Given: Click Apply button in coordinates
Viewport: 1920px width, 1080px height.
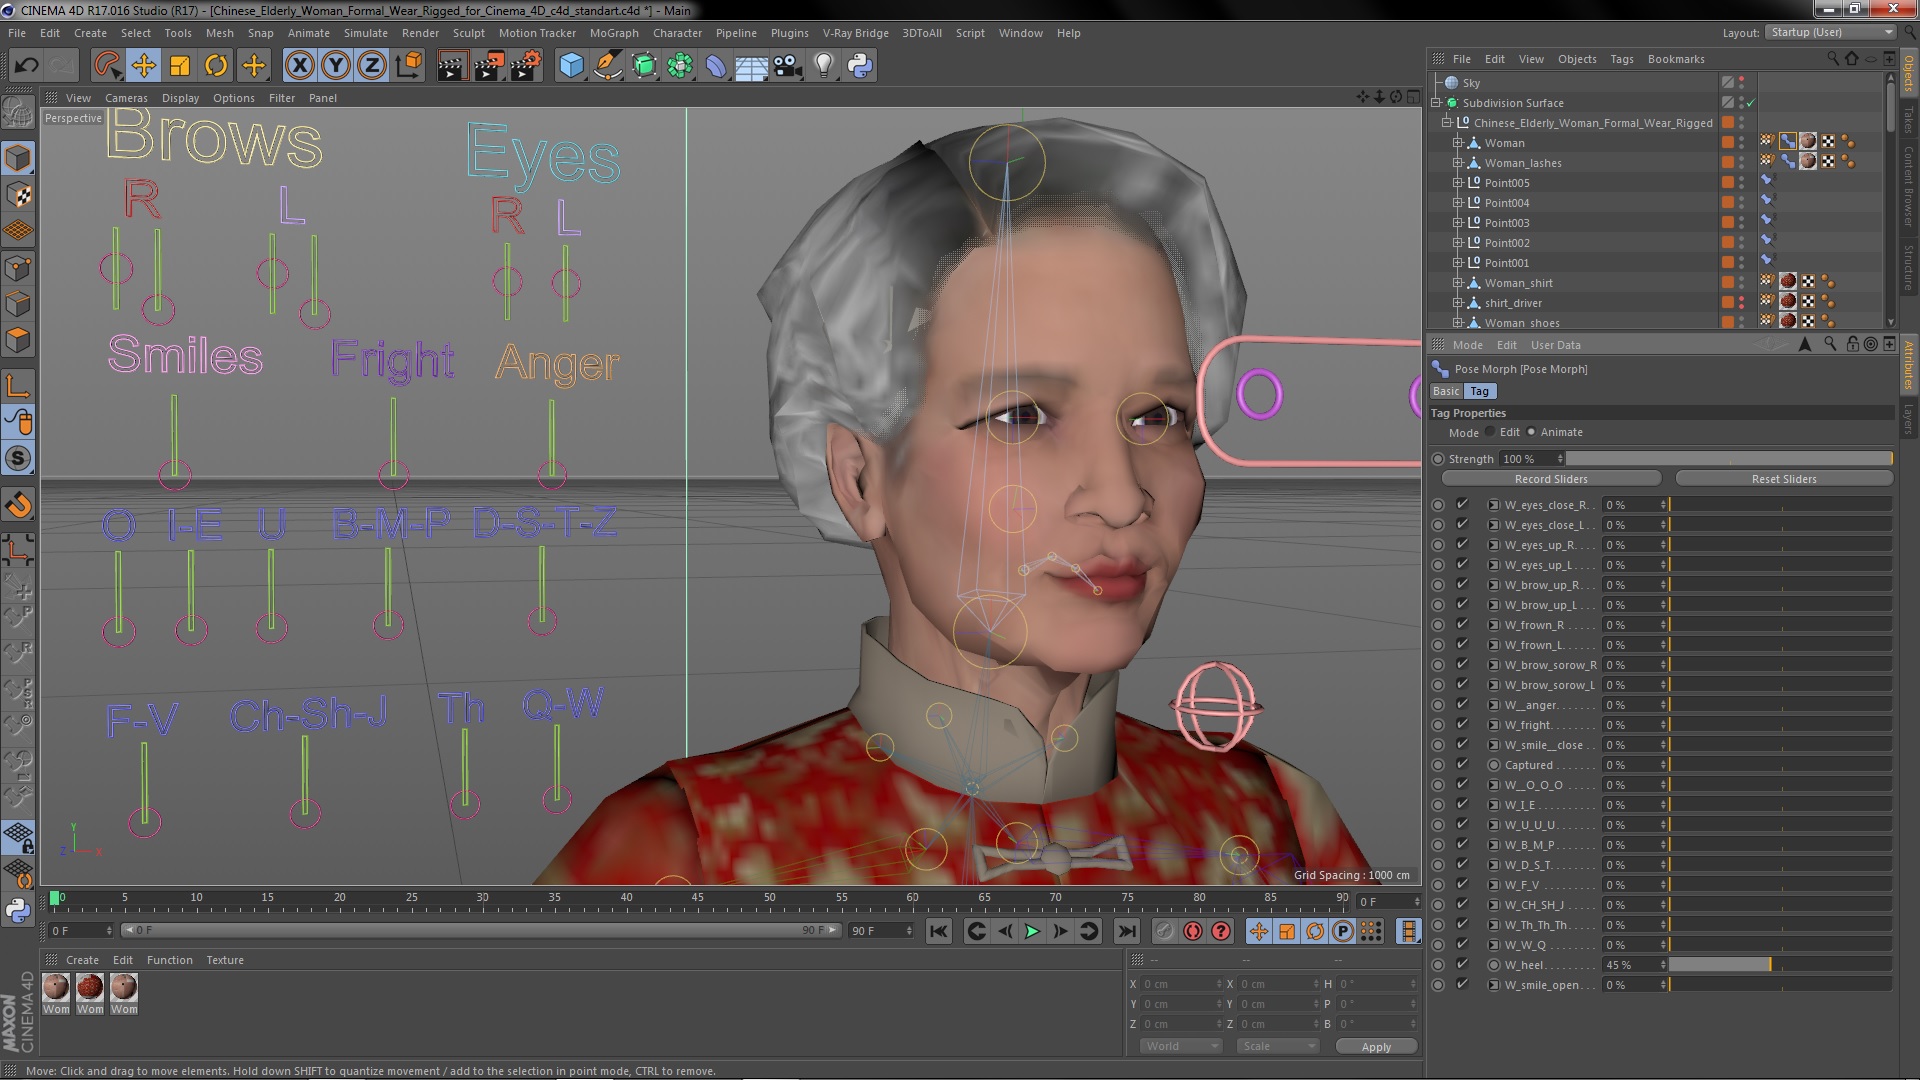Looking at the screenshot, I should [1376, 1047].
